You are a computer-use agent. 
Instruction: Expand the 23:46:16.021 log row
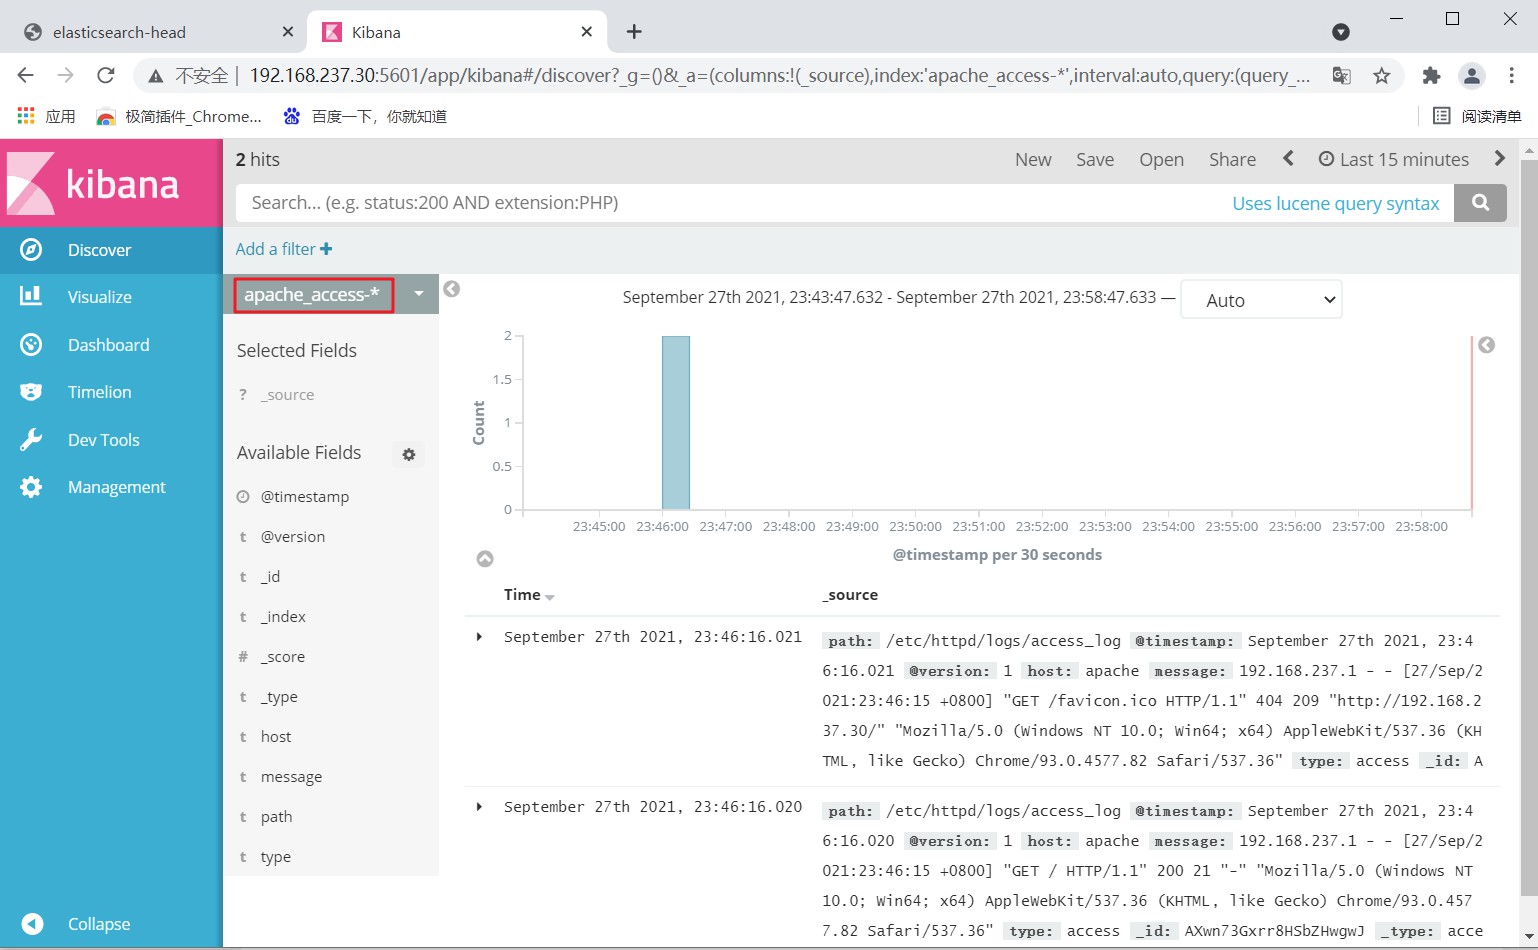(480, 637)
